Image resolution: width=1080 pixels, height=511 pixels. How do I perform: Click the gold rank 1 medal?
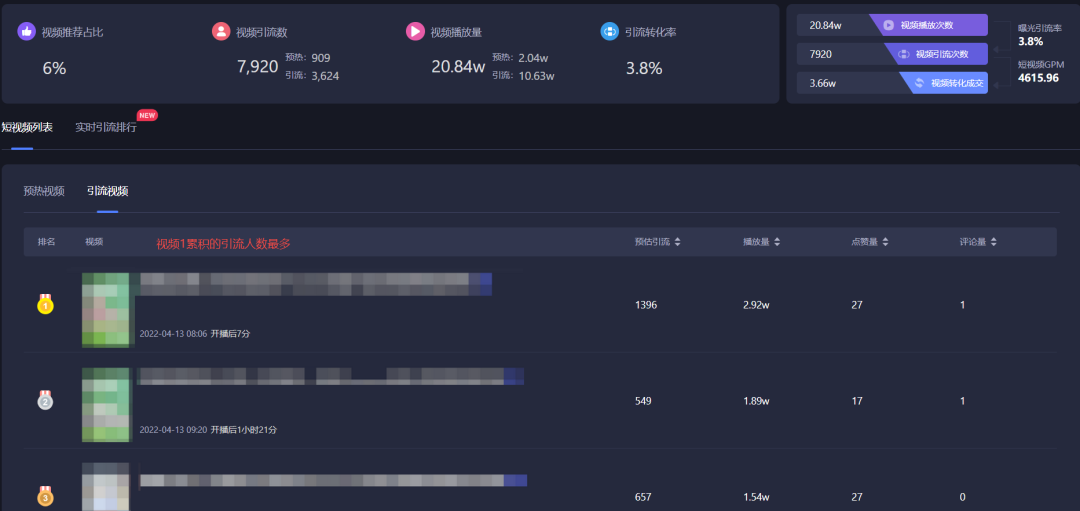point(45,305)
